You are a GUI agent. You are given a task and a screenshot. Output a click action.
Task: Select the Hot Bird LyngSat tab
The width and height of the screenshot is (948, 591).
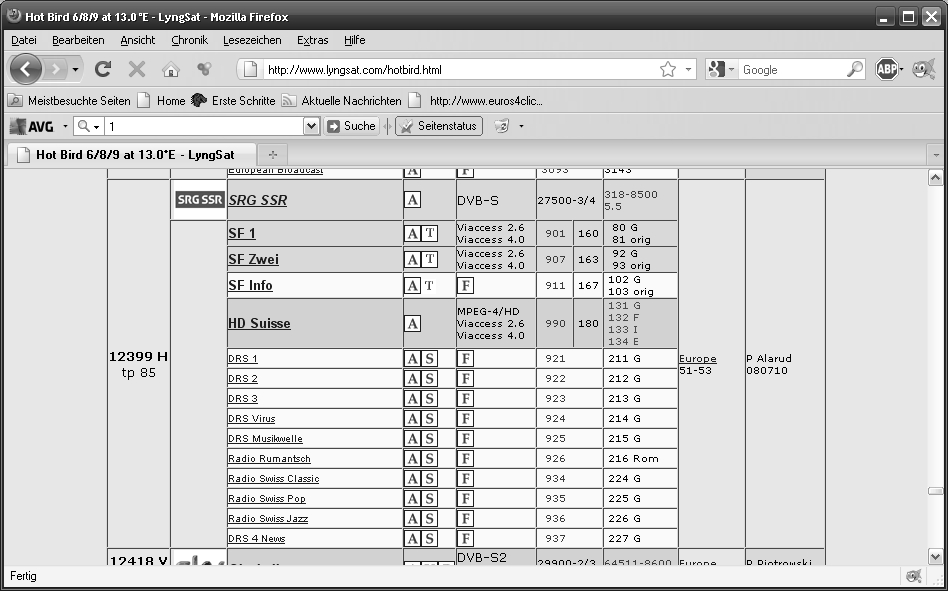pyautogui.click(x=131, y=155)
